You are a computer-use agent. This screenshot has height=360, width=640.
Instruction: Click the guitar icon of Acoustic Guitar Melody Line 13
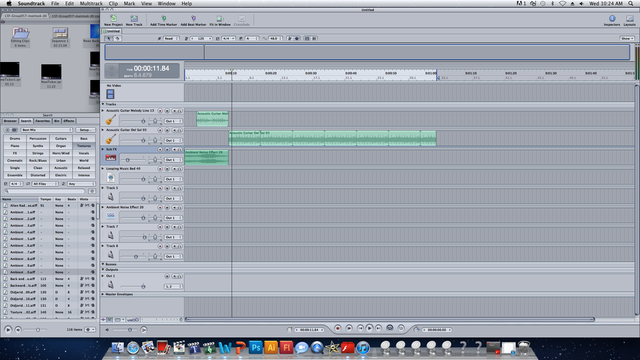111,120
